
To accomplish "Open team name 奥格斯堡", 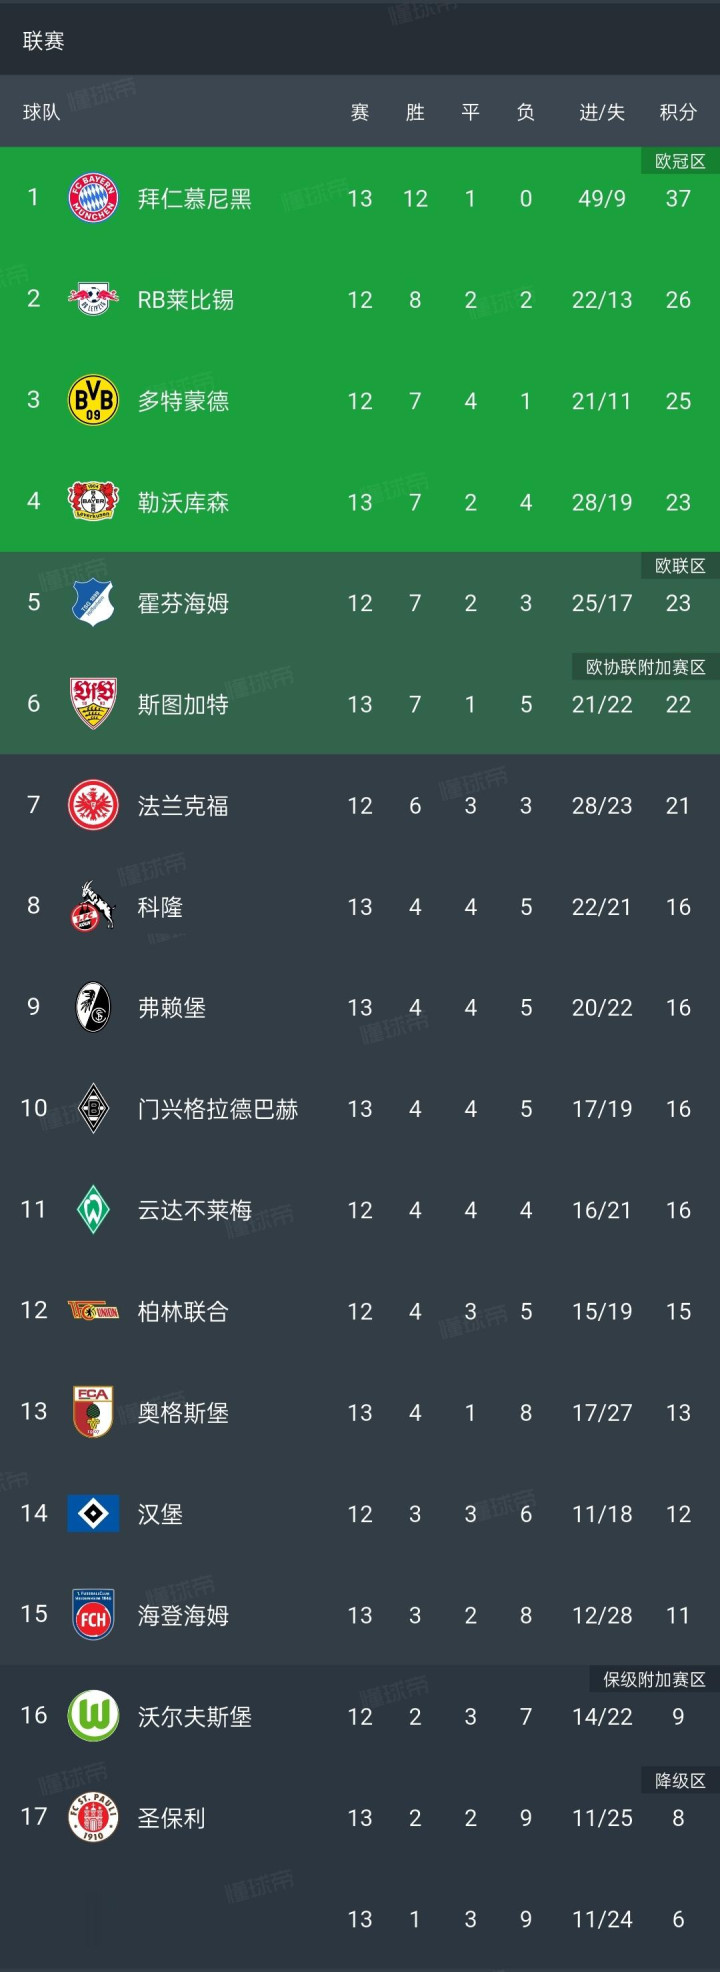I will 183,1412.
